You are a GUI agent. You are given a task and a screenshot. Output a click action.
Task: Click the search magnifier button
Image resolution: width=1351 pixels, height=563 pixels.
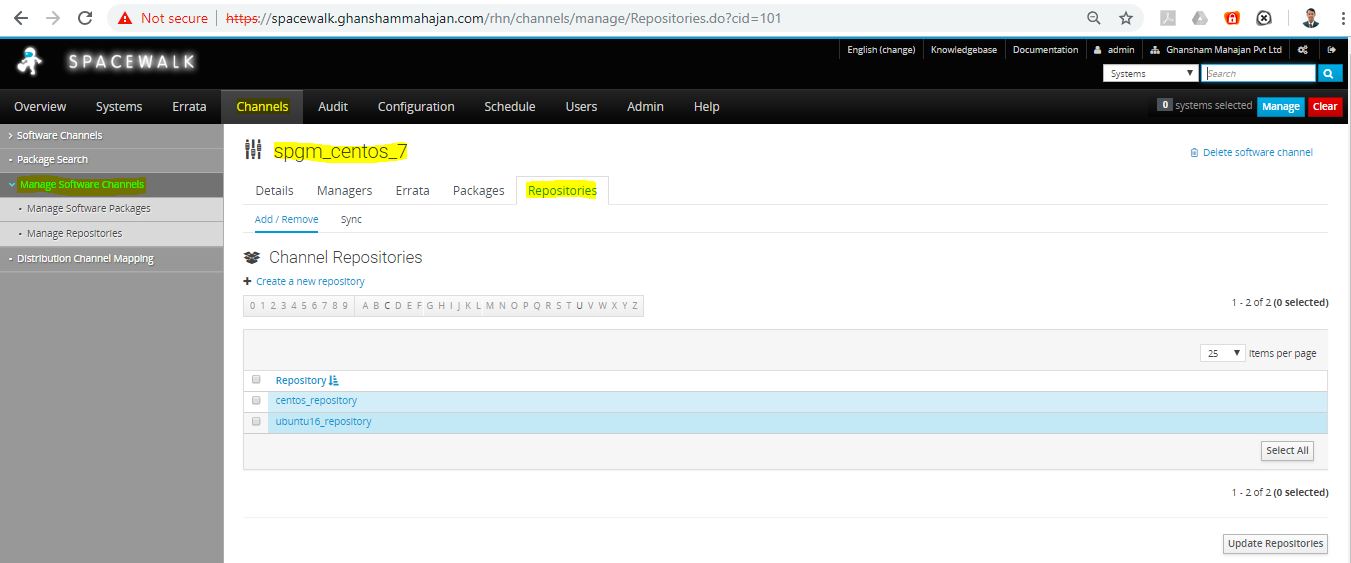1329,73
